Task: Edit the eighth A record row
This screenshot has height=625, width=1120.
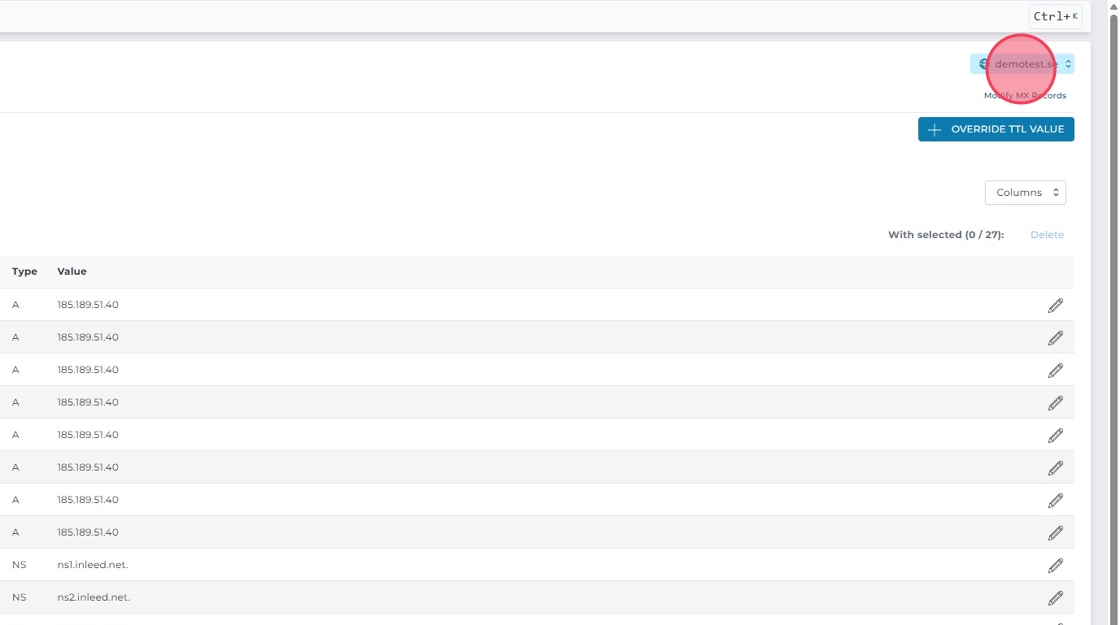Action: tap(1055, 533)
